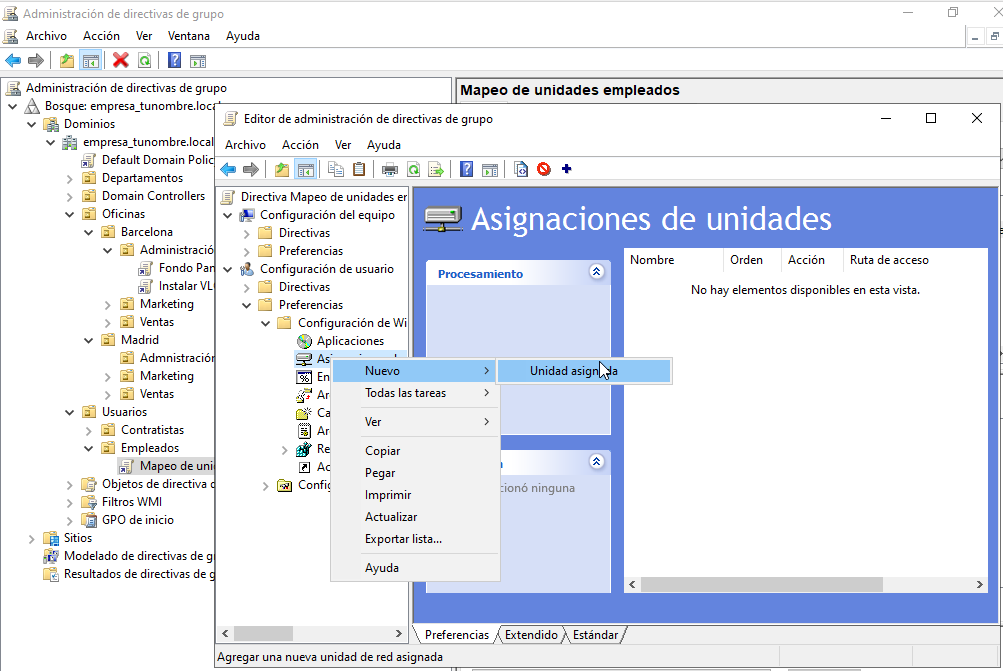Screen dimensions: 1003x671
Task: Click the Refresh icon in the editor toolbar
Action: pyautogui.click(x=414, y=168)
